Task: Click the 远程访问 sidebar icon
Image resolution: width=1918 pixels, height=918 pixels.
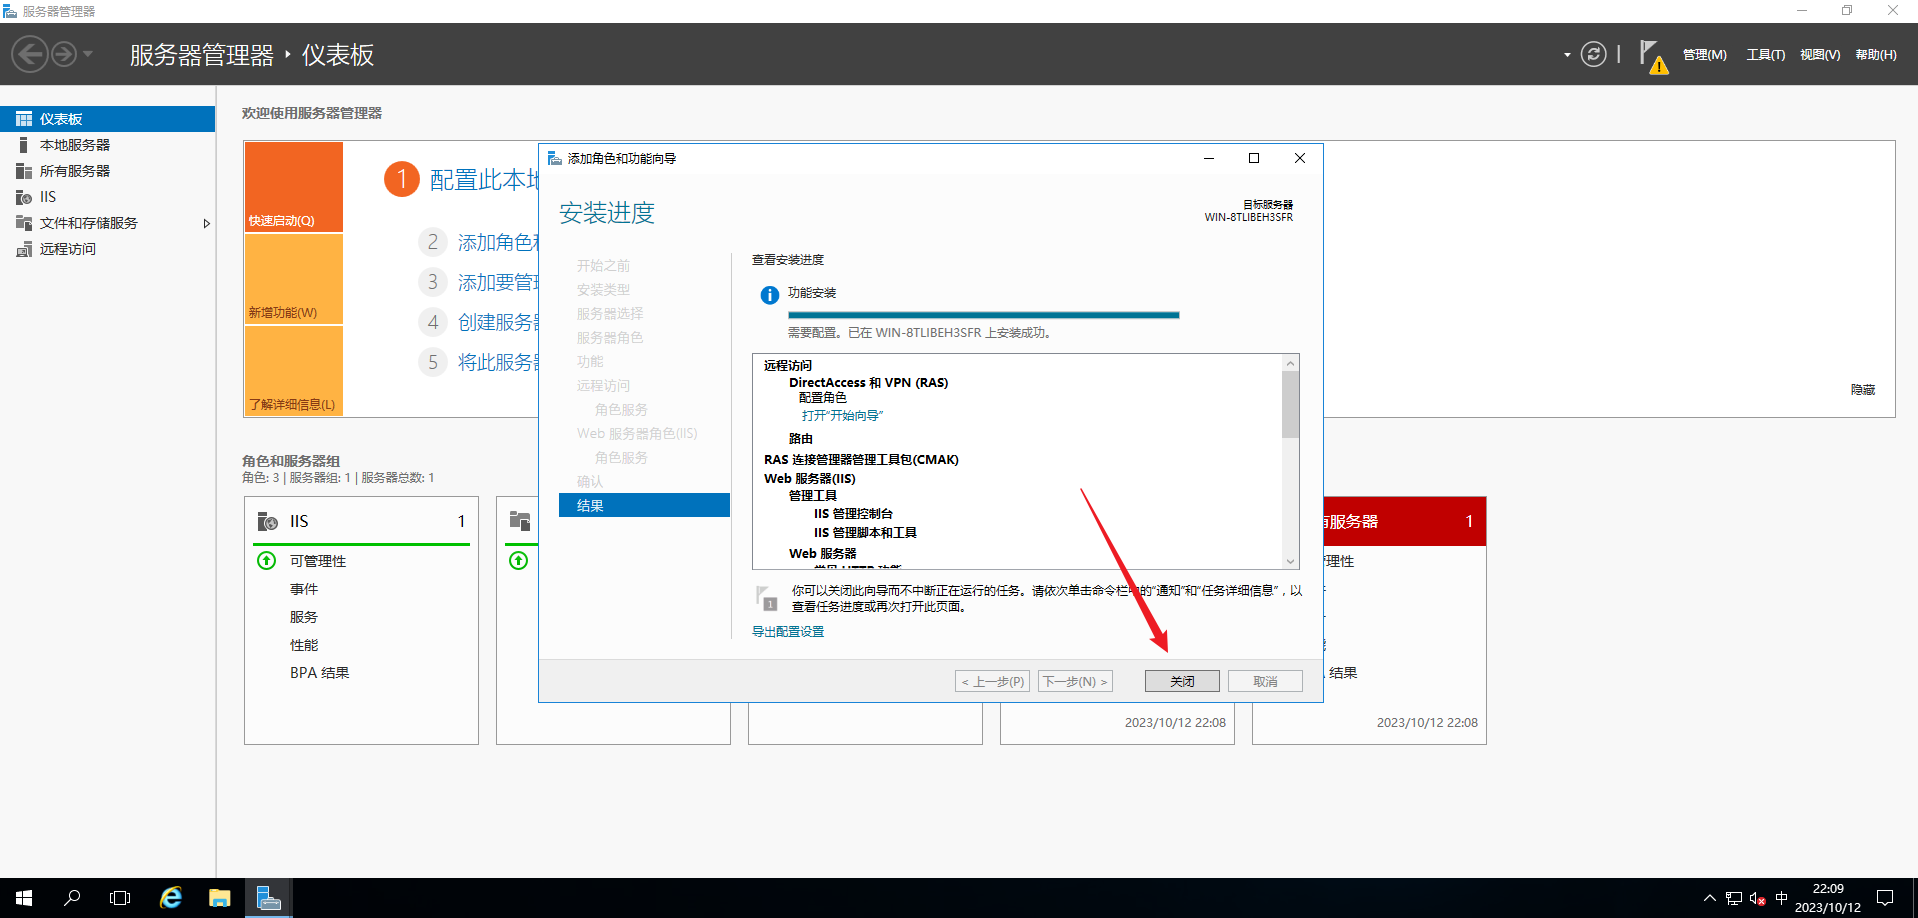Action: click(x=24, y=249)
